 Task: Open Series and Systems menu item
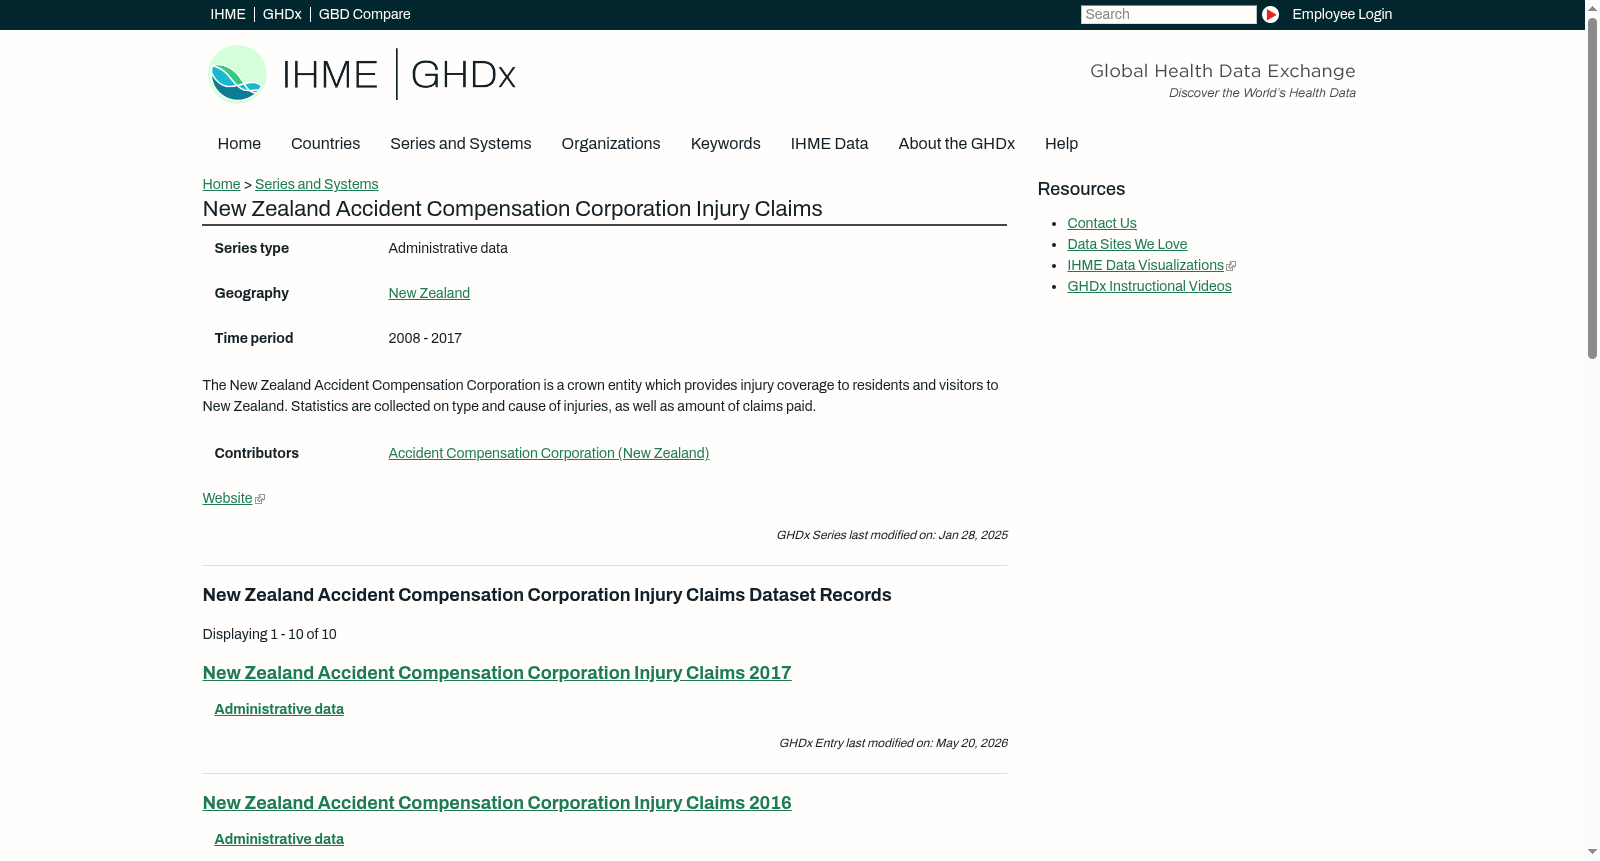coord(461,144)
